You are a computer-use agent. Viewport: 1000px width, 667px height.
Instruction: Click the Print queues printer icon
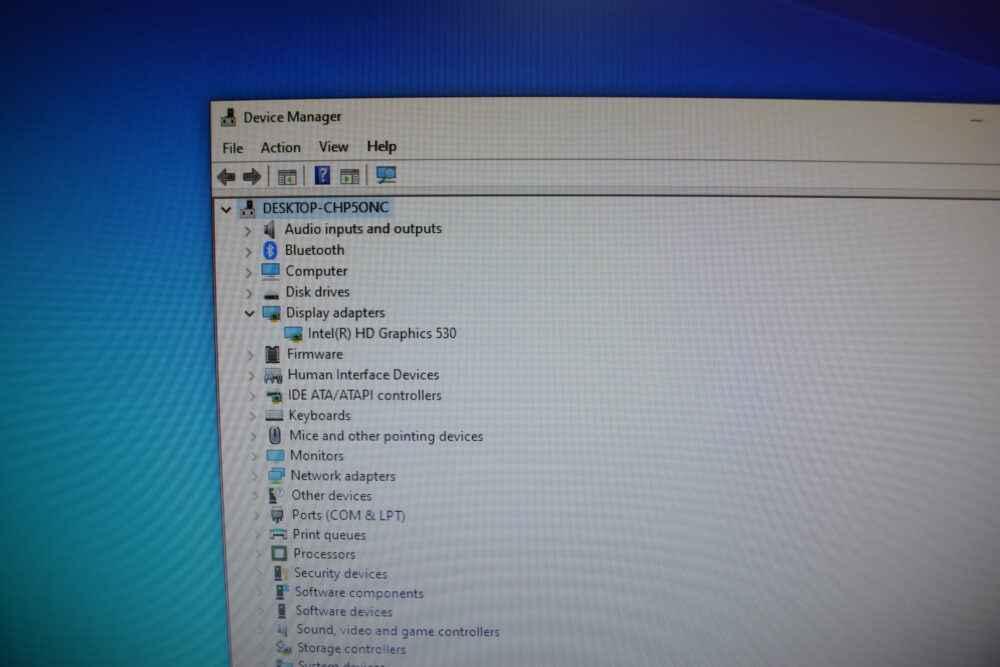pyautogui.click(x=278, y=534)
